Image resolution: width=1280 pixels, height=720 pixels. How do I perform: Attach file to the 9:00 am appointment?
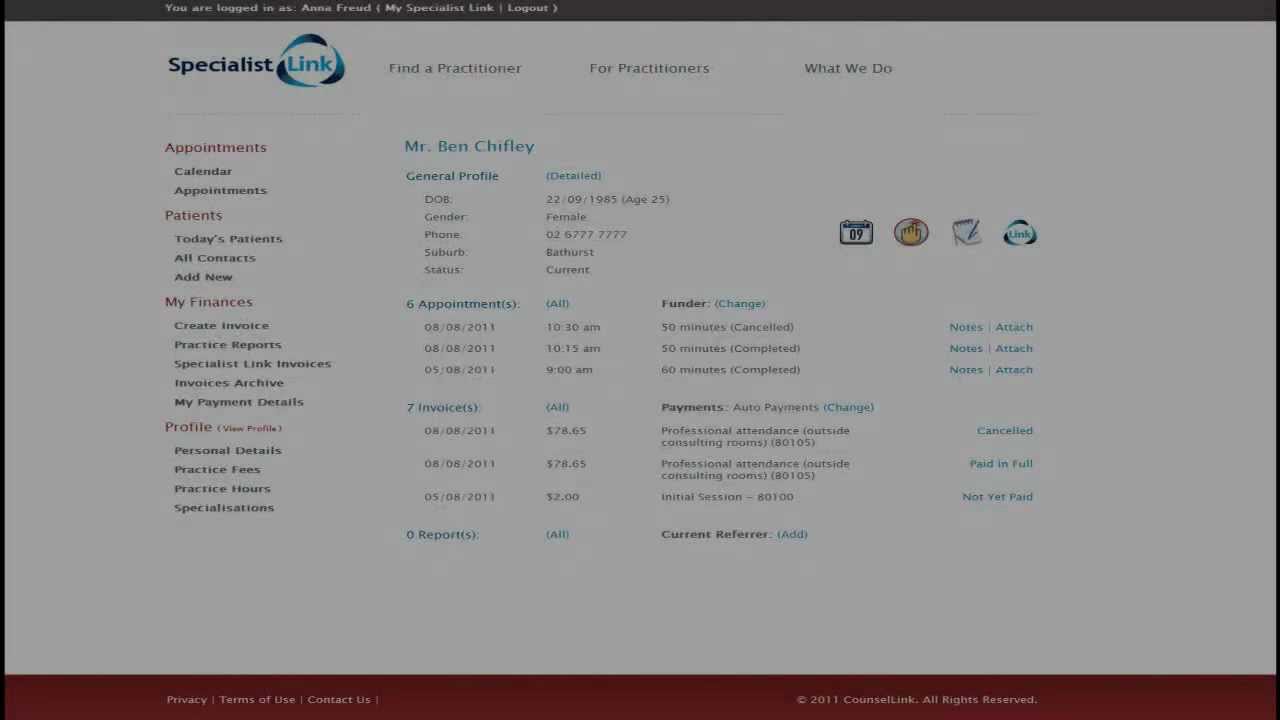(1014, 370)
